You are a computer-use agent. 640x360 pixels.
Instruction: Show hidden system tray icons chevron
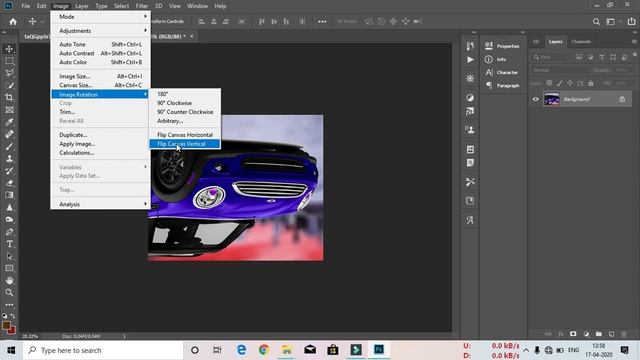click(x=526, y=350)
